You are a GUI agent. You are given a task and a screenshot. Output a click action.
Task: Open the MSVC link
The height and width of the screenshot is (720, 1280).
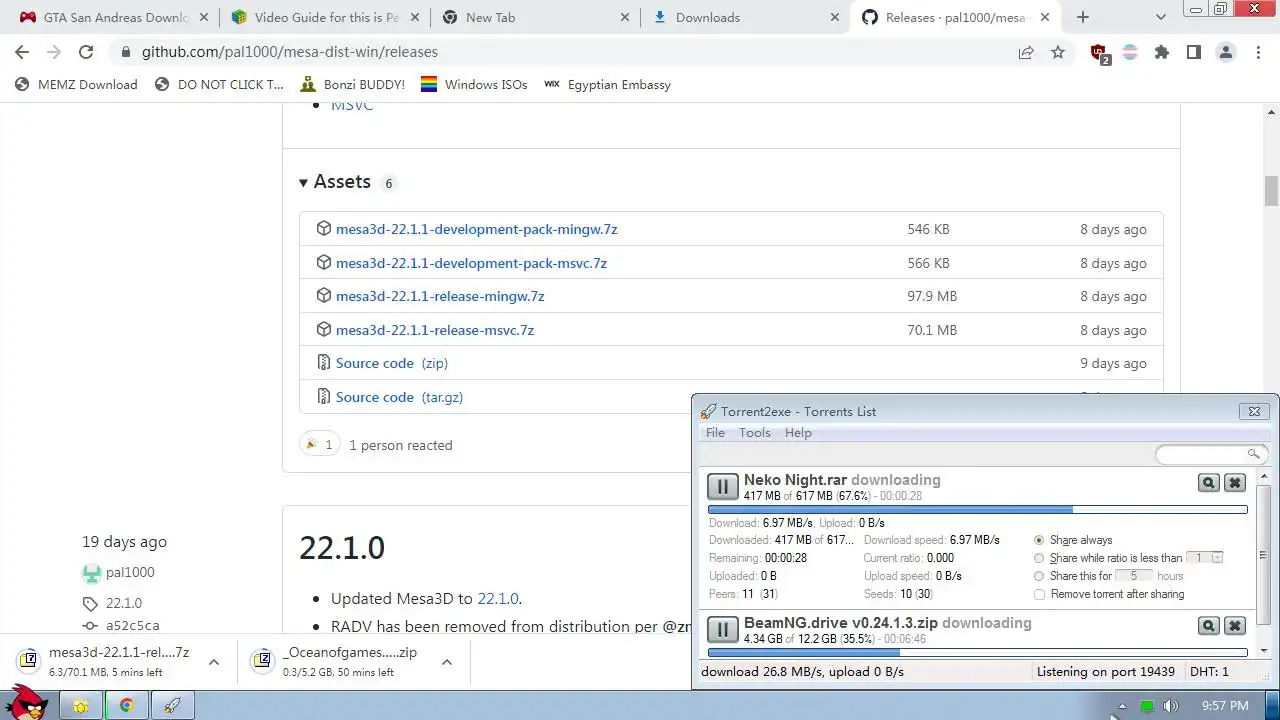click(x=352, y=105)
